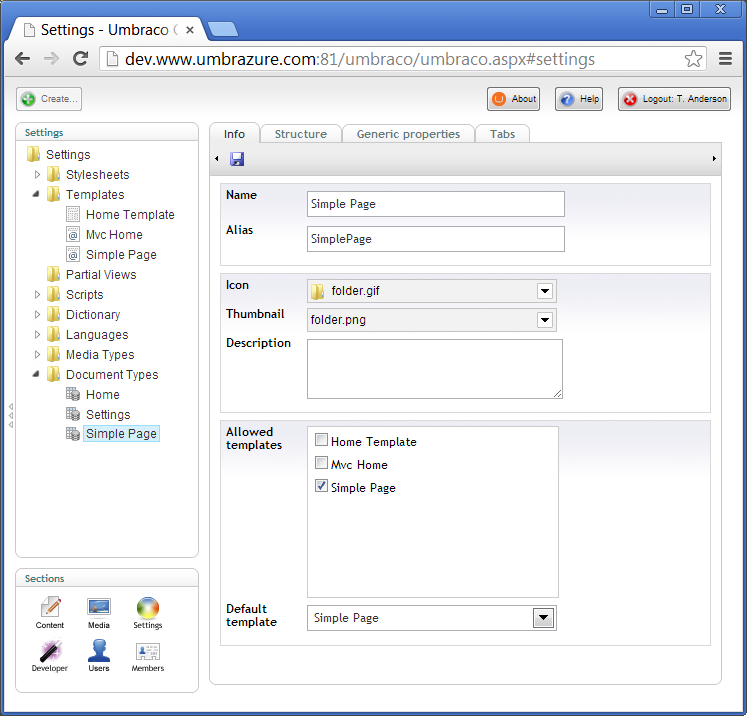747x716 pixels.
Task: Open the Users section
Action: [98, 656]
